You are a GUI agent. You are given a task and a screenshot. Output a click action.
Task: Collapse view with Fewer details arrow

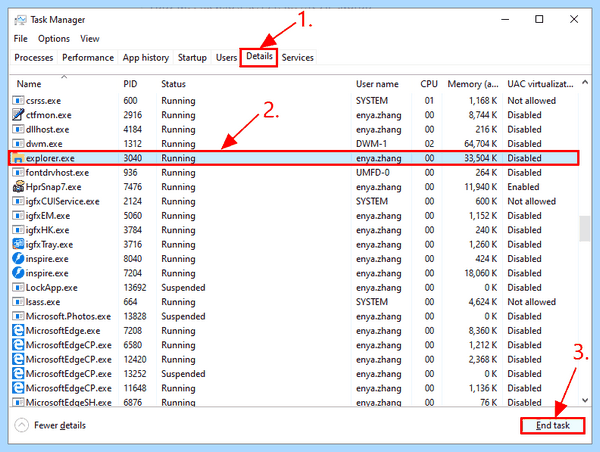(x=21, y=425)
